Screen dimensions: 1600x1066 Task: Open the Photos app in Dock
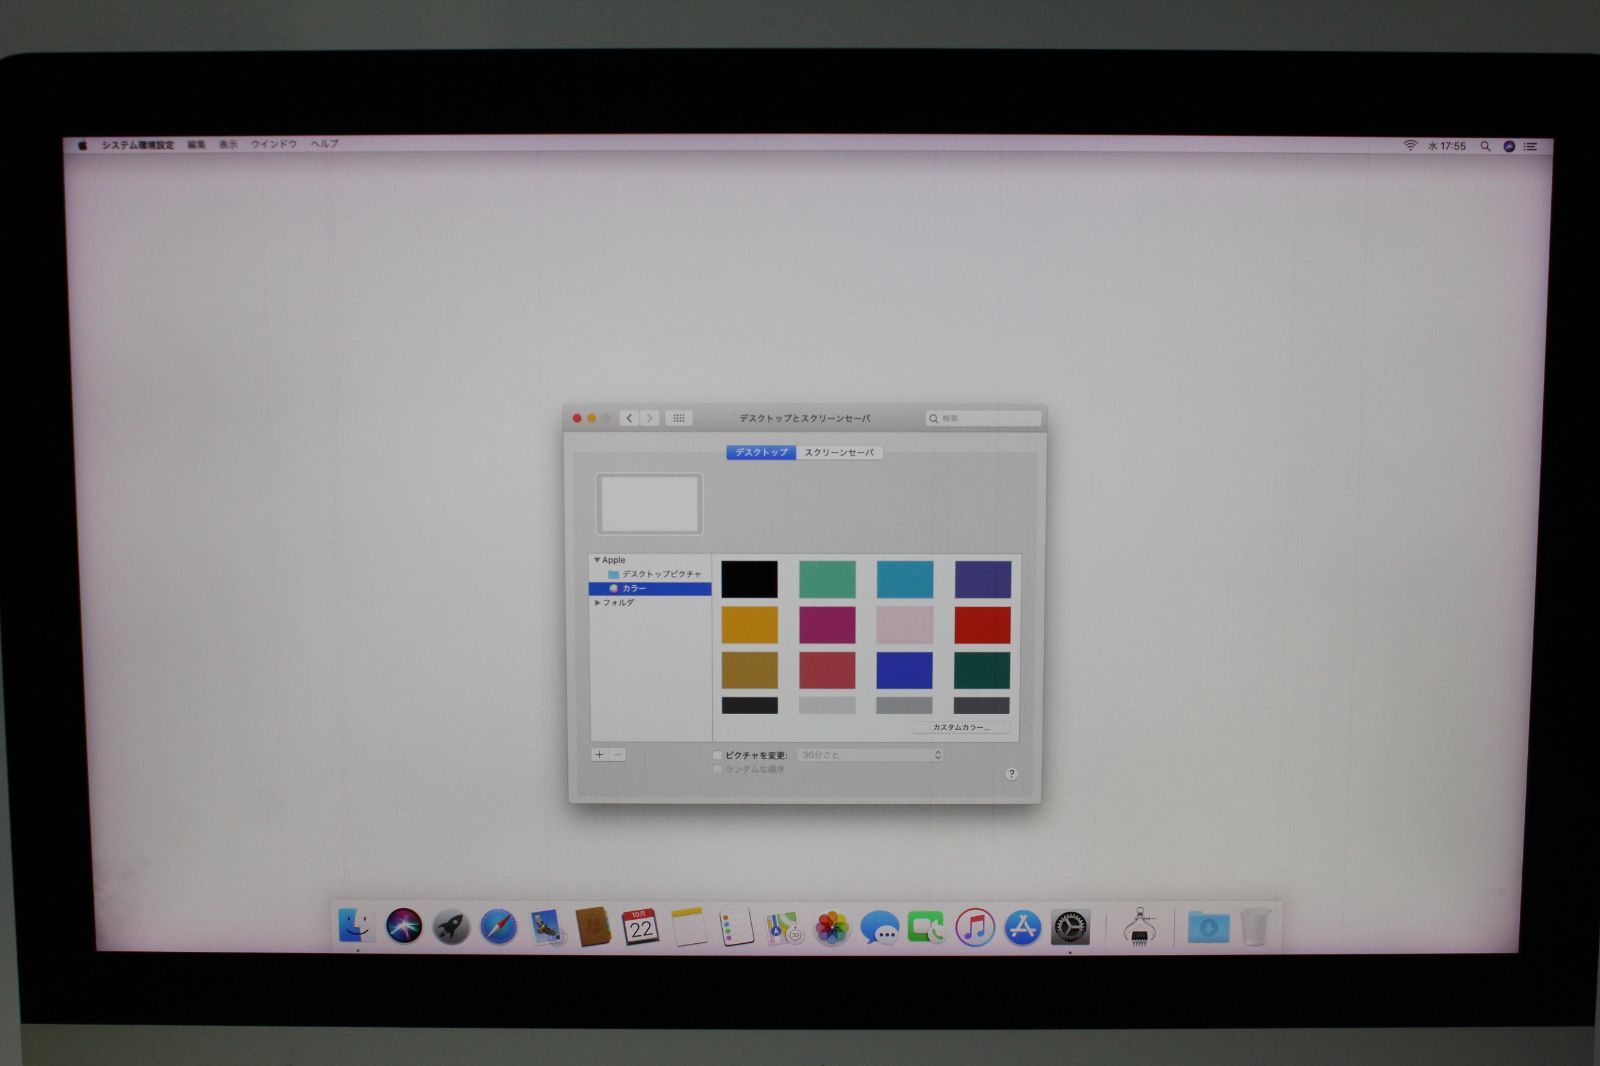pos(831,928)
